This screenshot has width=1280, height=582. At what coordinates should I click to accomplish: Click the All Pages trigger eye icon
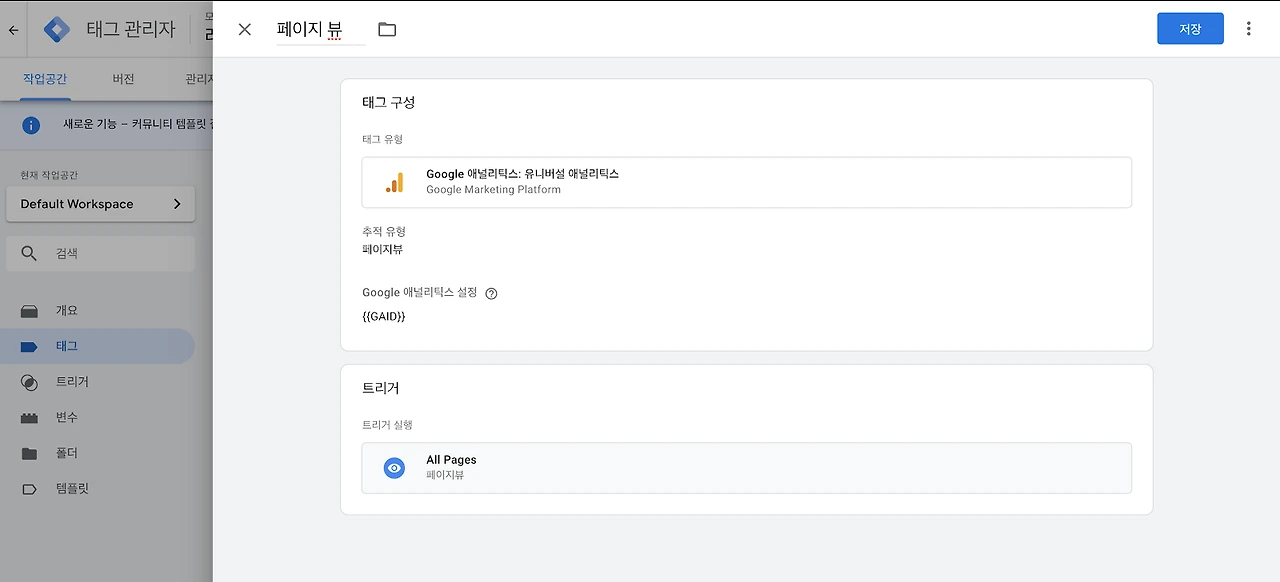click(395, 468)
